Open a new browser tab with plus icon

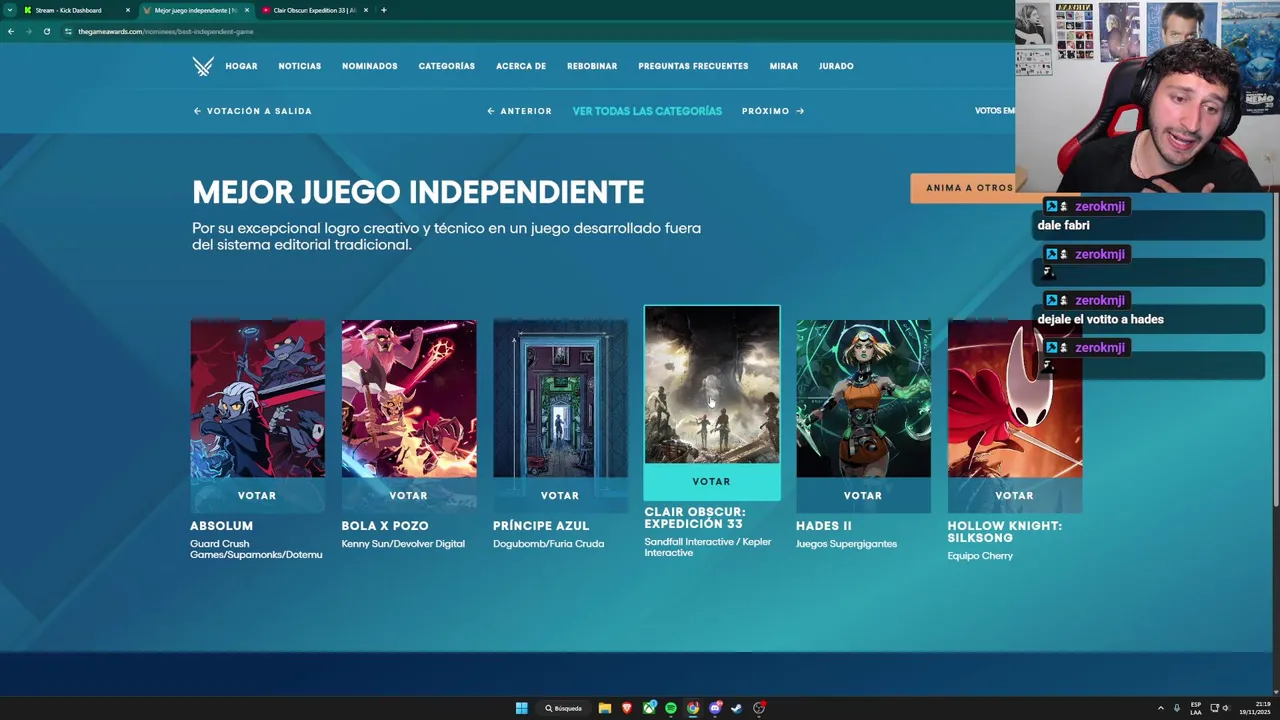pyautogui.click(x=383, y=10)
